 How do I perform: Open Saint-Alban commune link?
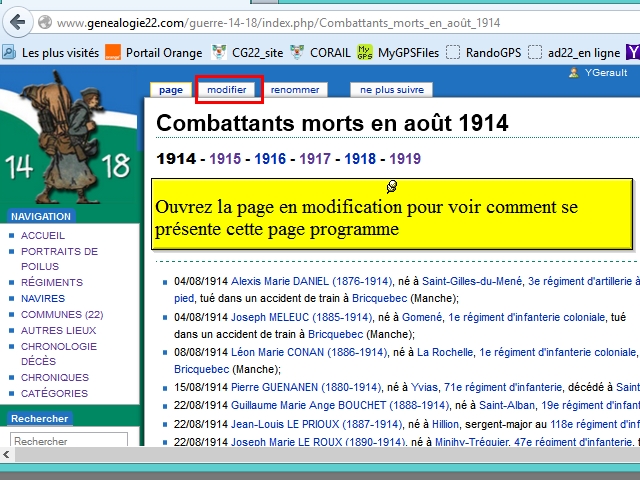tap(507, 405)
